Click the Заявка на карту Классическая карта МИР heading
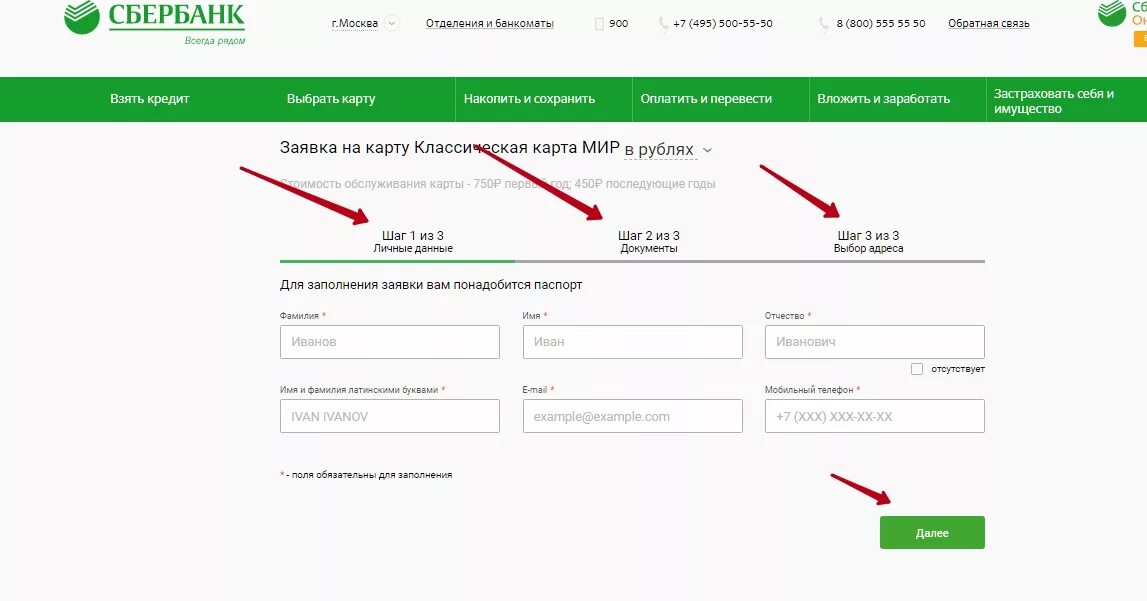Viewport: 1147px width, 601px height. [449, 148]
